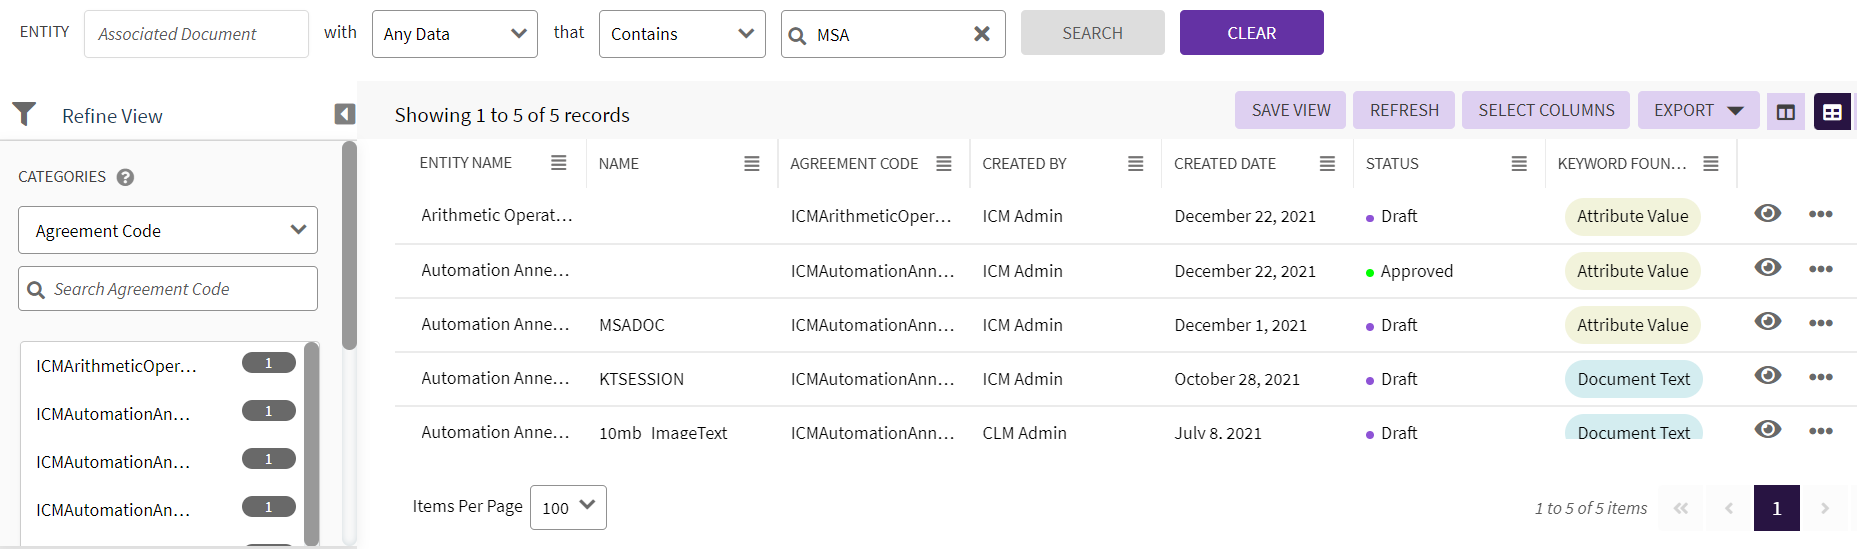Click the Save View button
Viewport: 1857px width, 549px height.
(x=1290, y=110)
